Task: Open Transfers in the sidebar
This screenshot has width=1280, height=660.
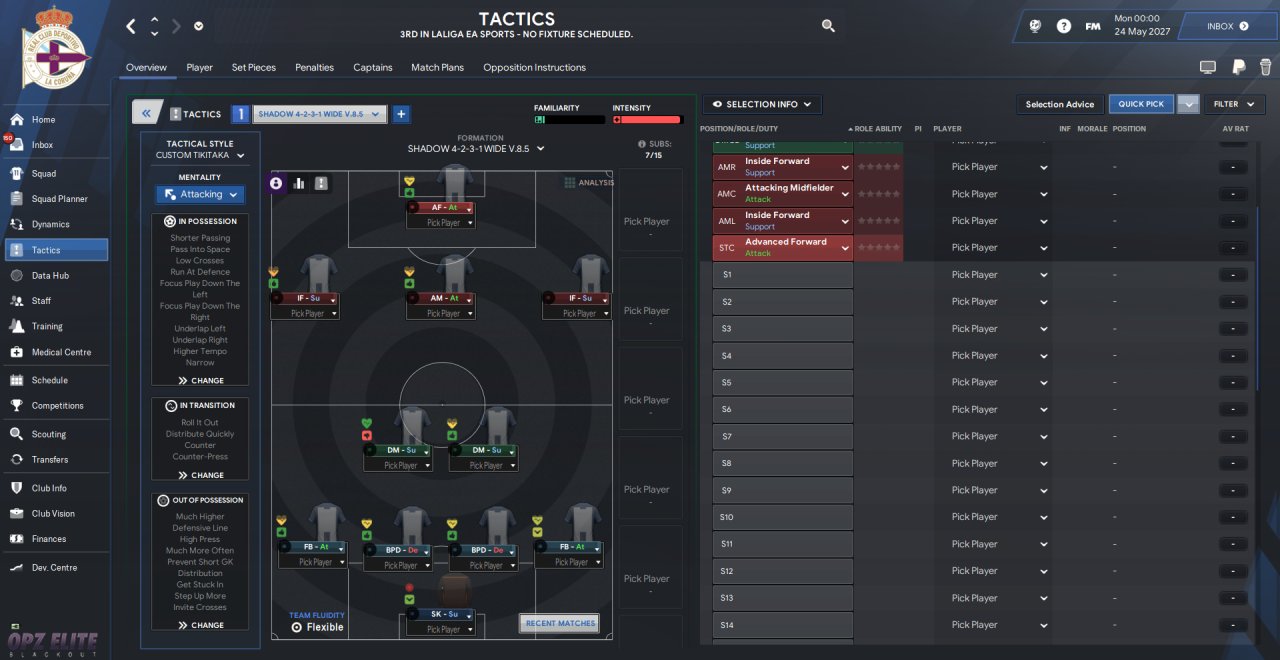Action: (55, 459)
